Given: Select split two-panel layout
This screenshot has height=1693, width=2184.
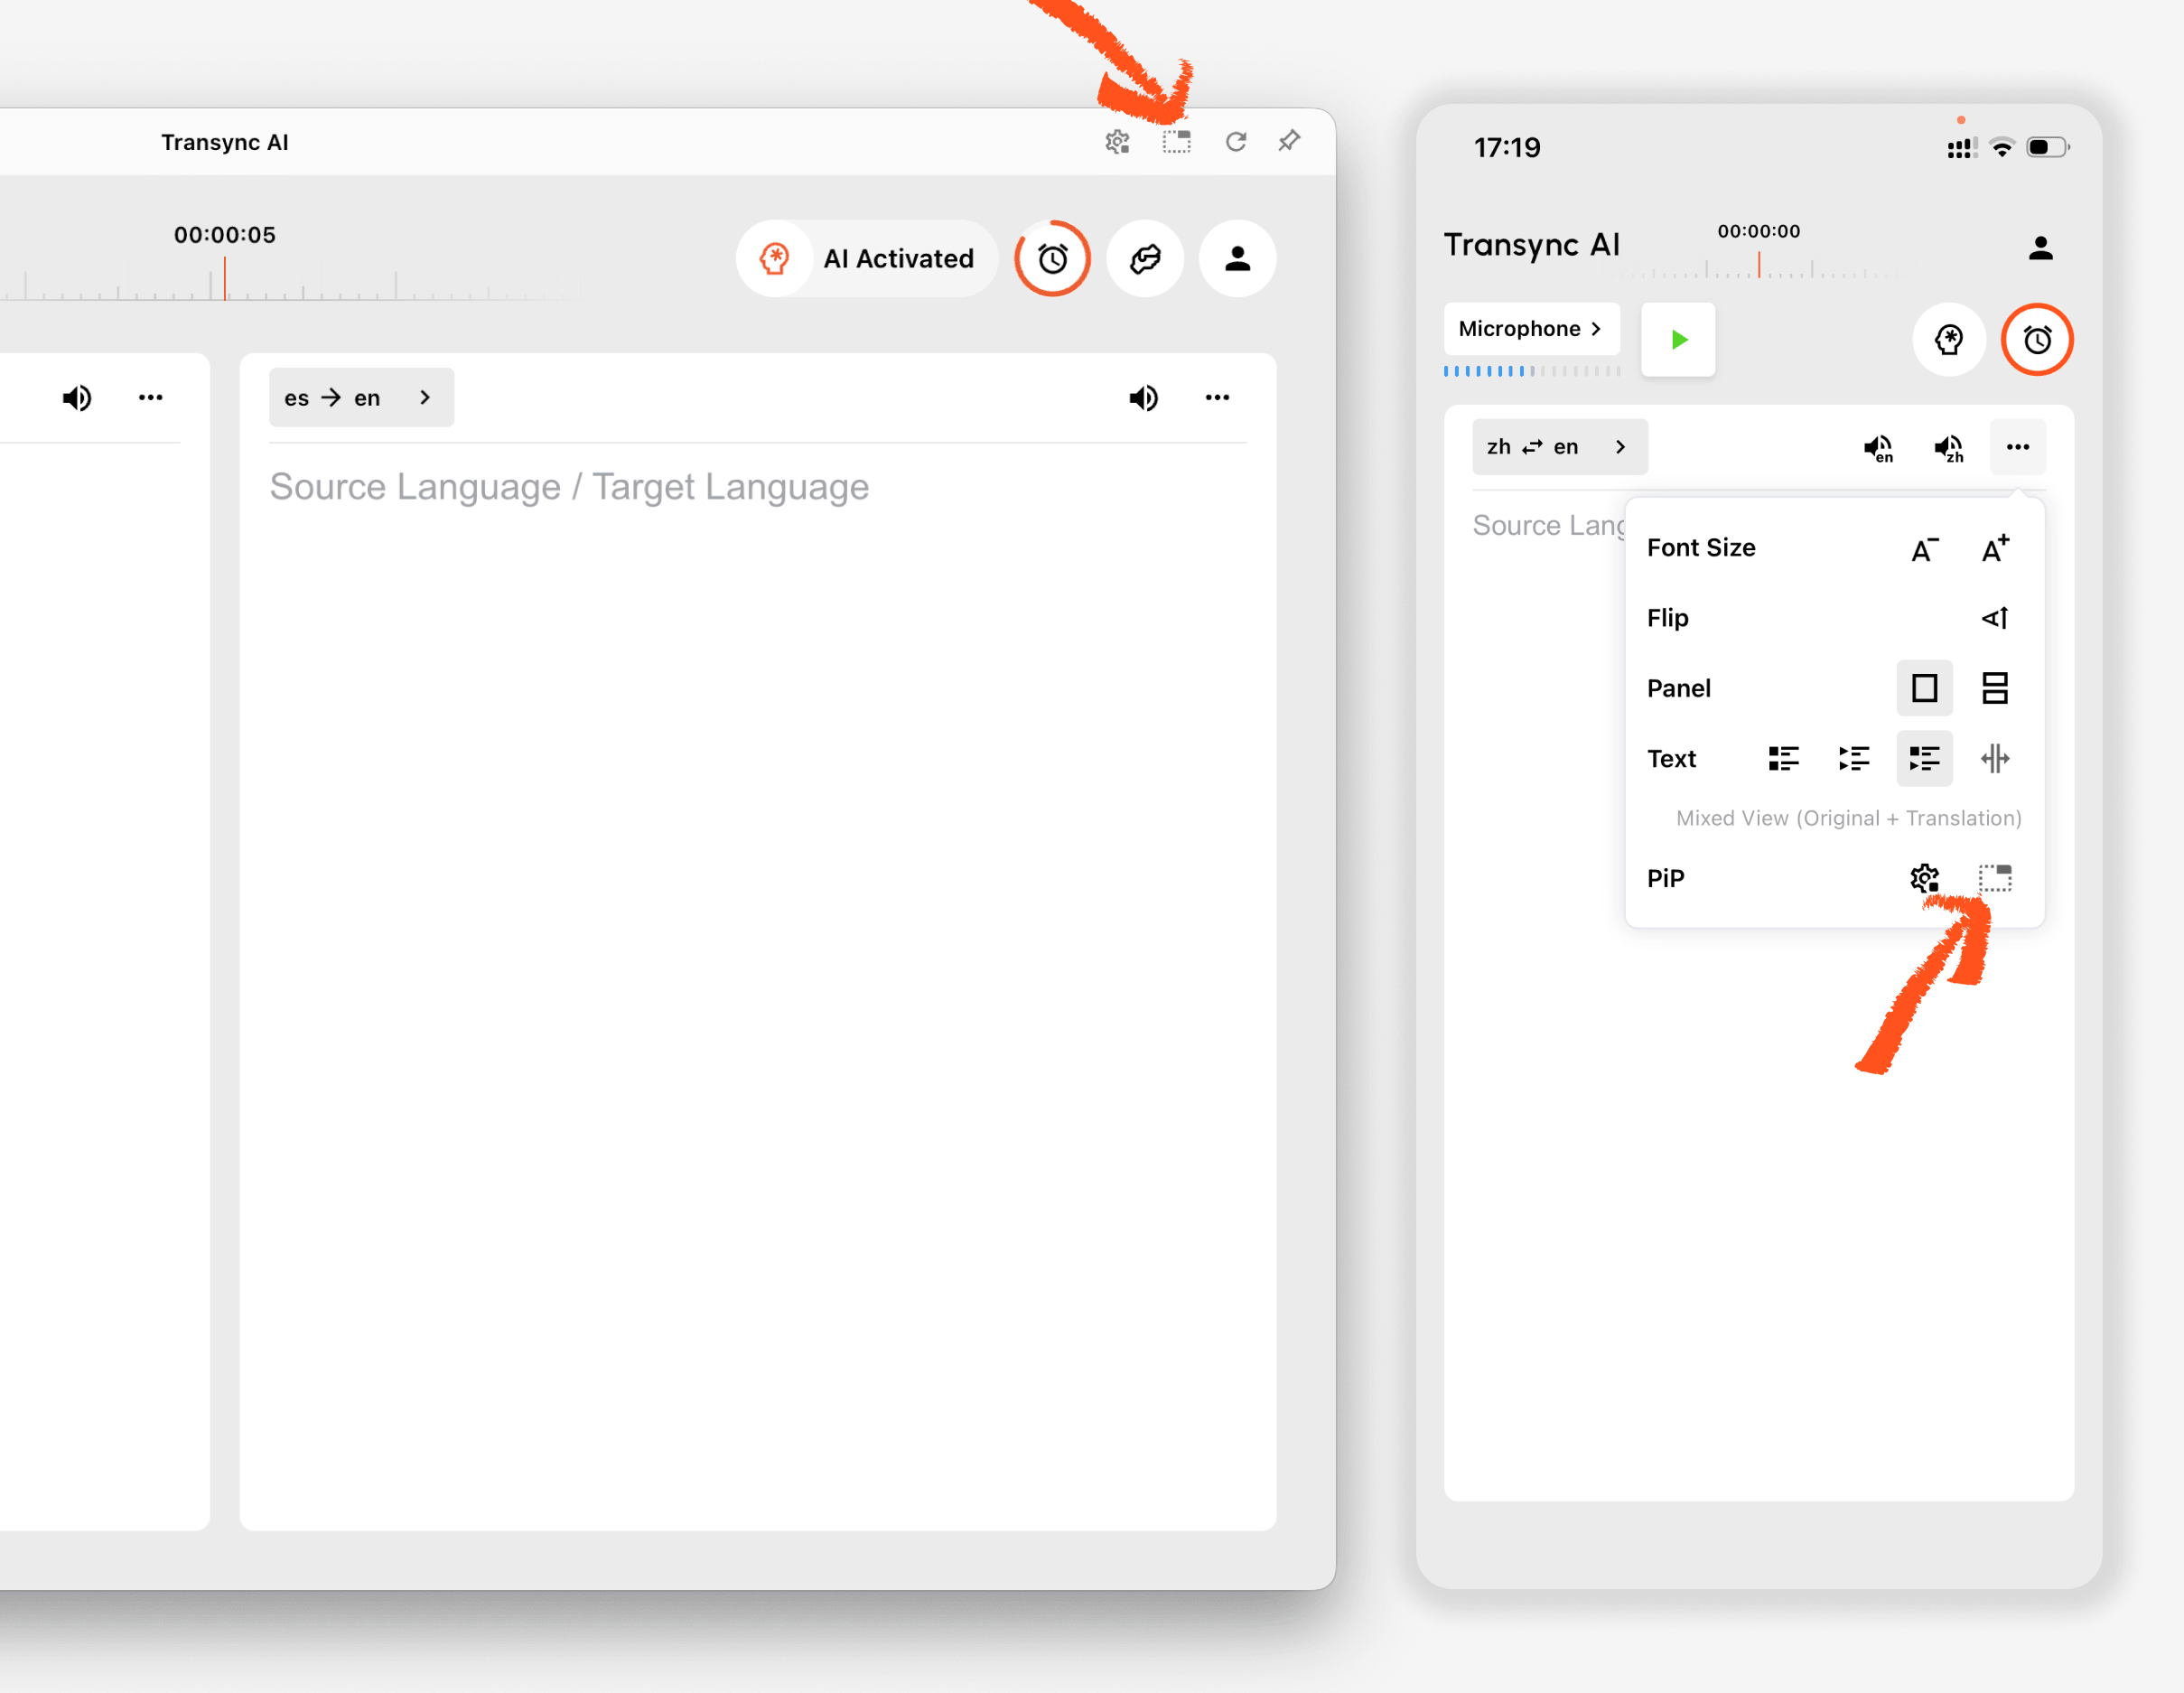Looking at the screenshot, I should (x=1995, y=688).
